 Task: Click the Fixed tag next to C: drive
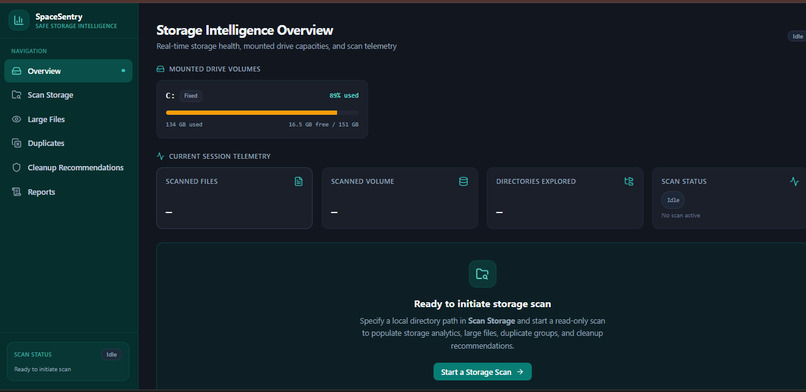(191, 96)
